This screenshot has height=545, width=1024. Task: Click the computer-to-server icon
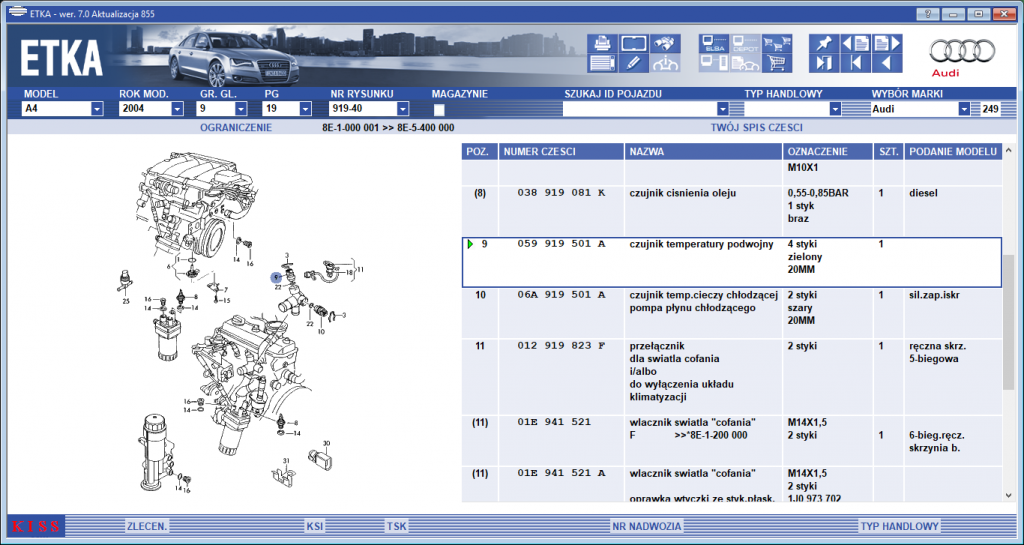click(714, 63)
